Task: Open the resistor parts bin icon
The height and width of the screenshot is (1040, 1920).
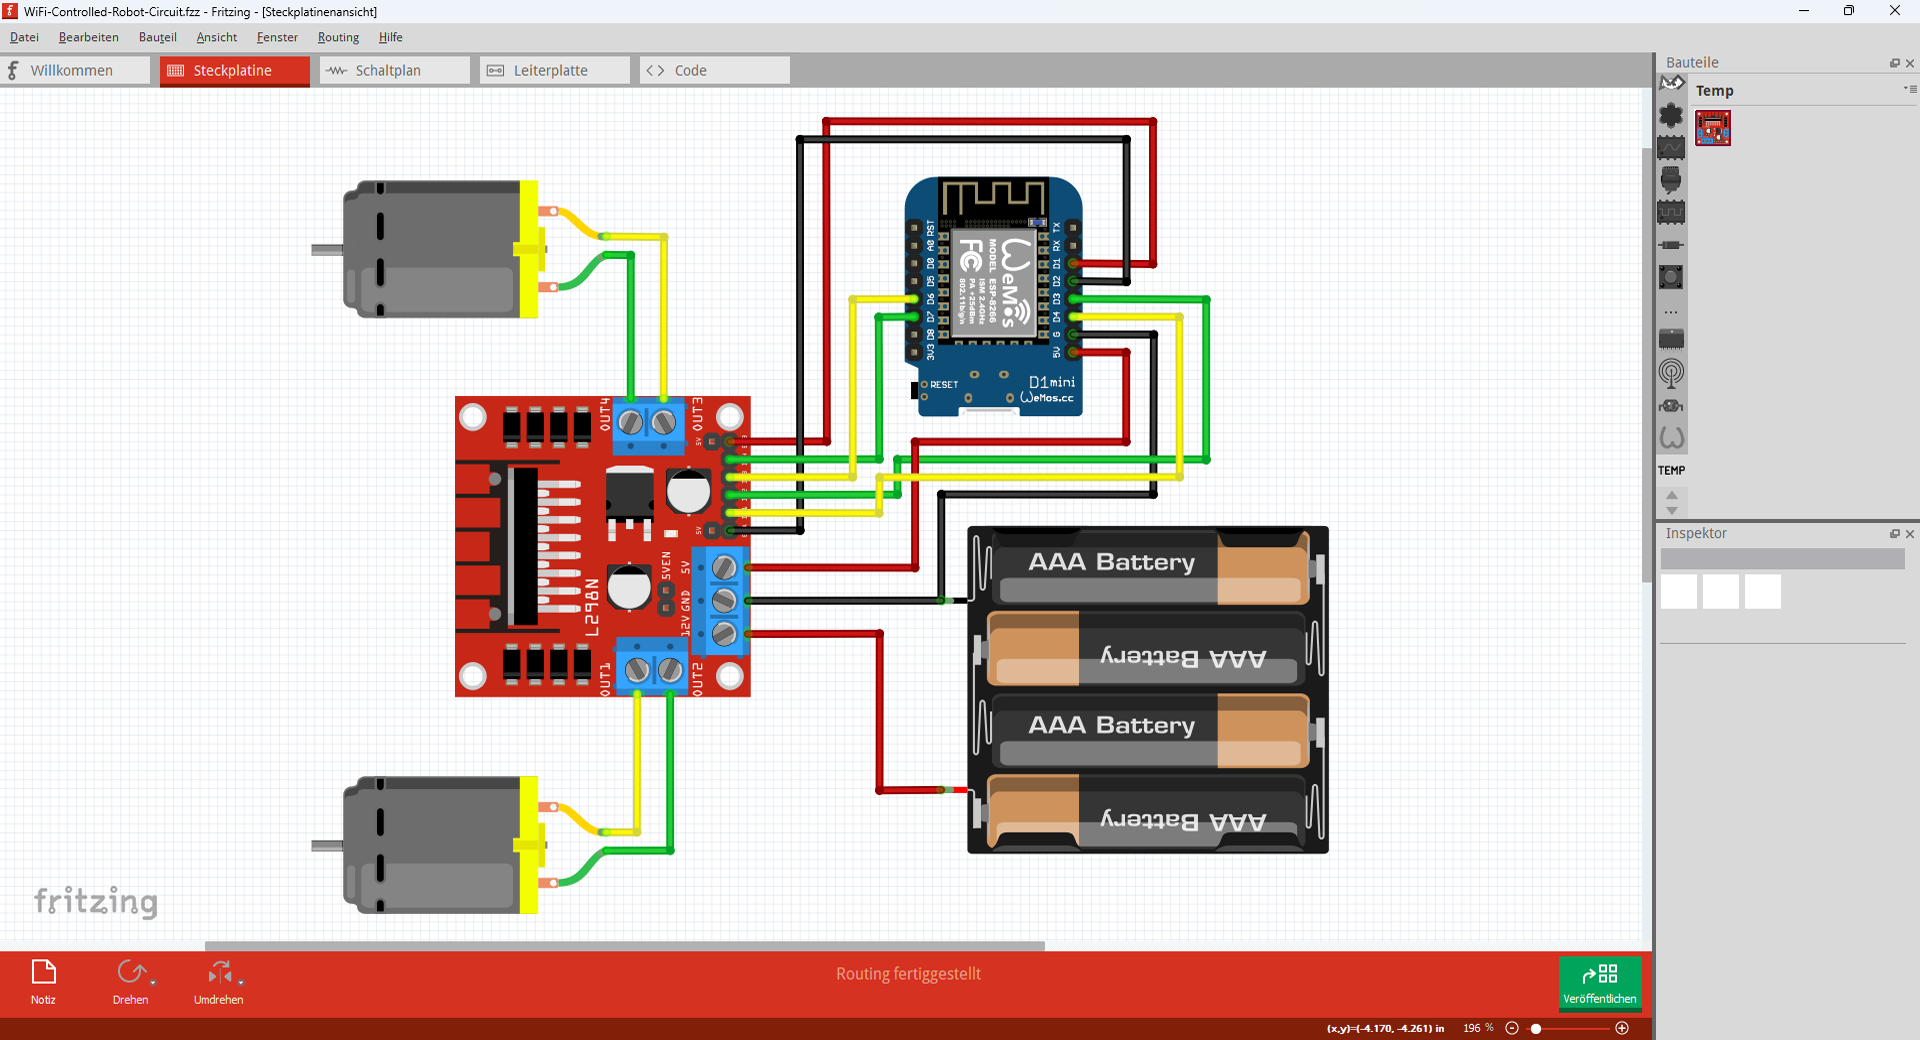Action: pyautogui.click(x=1671, y=245)
